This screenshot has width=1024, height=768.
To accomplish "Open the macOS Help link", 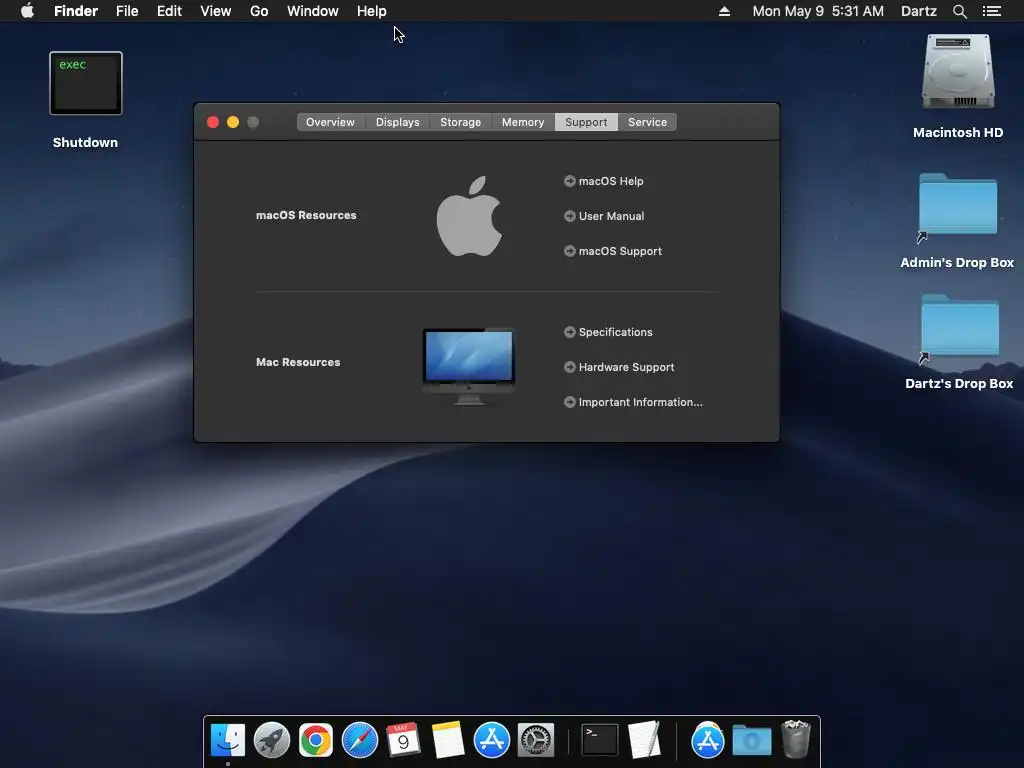I will [611, 181].
